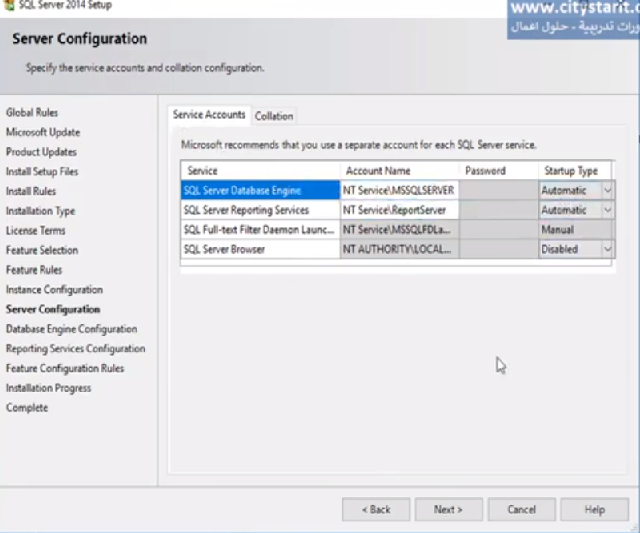
Task: Click Instance Configuration step in sidebar
Action: pos(54,290)
